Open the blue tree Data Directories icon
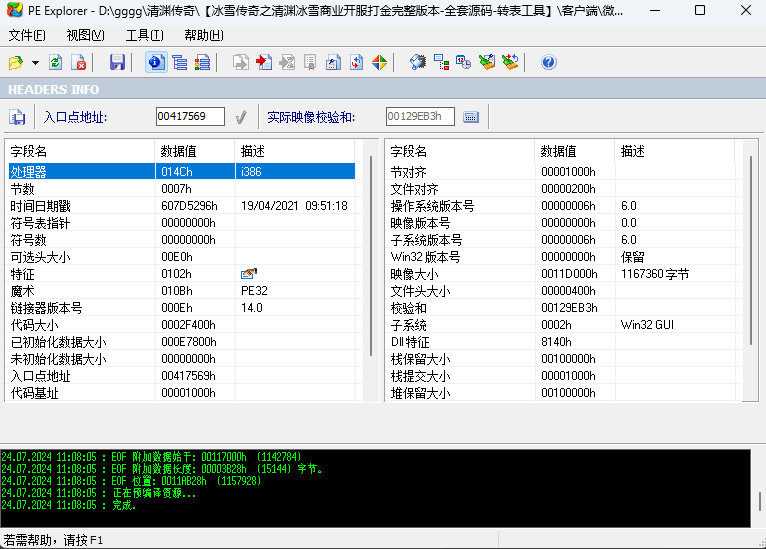The height and width of the screenshot is (549, 766). [x=180, y=63]
